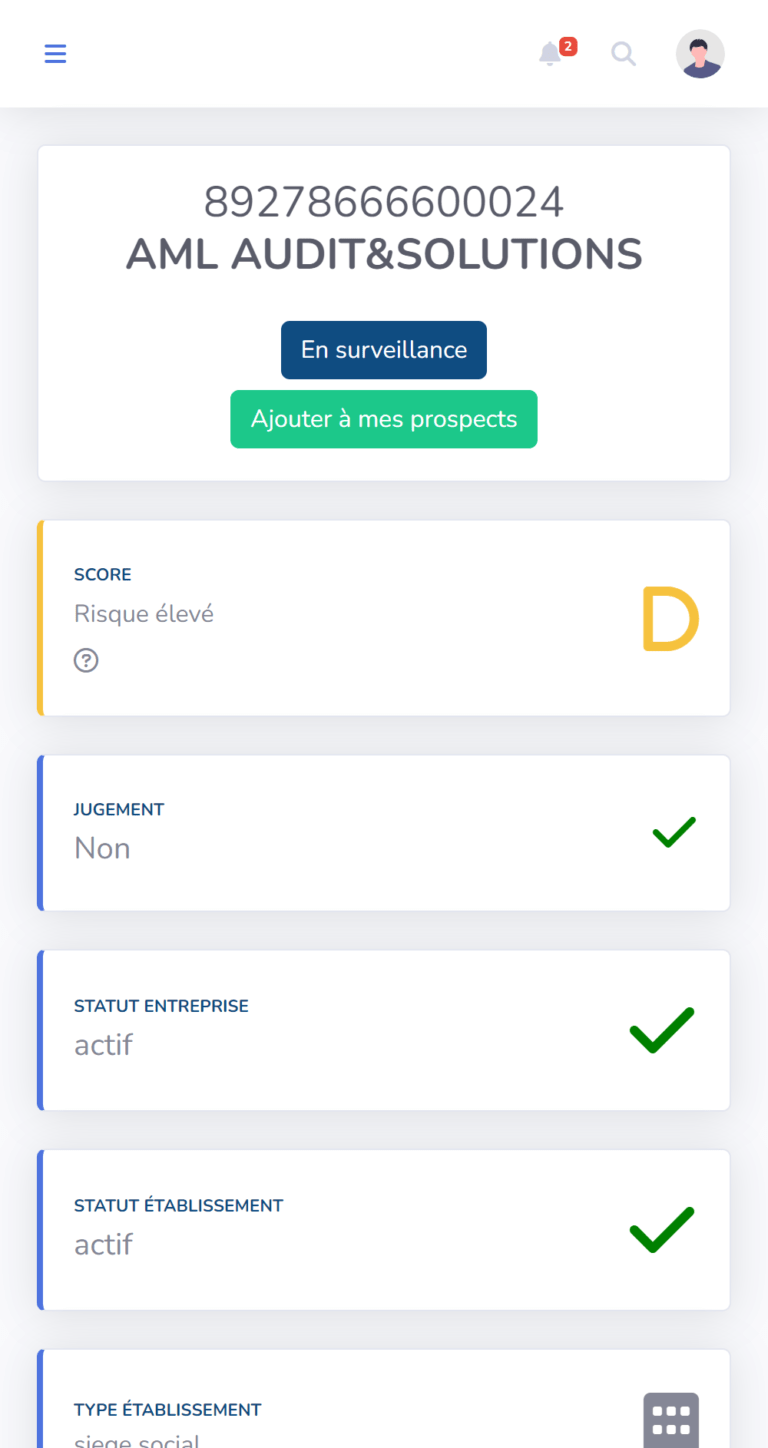The height and width of the screenshot is (1448, 768).
Task: Select the Statut Établissement card
Action: pyautogui.click(x=384, y=1230)
